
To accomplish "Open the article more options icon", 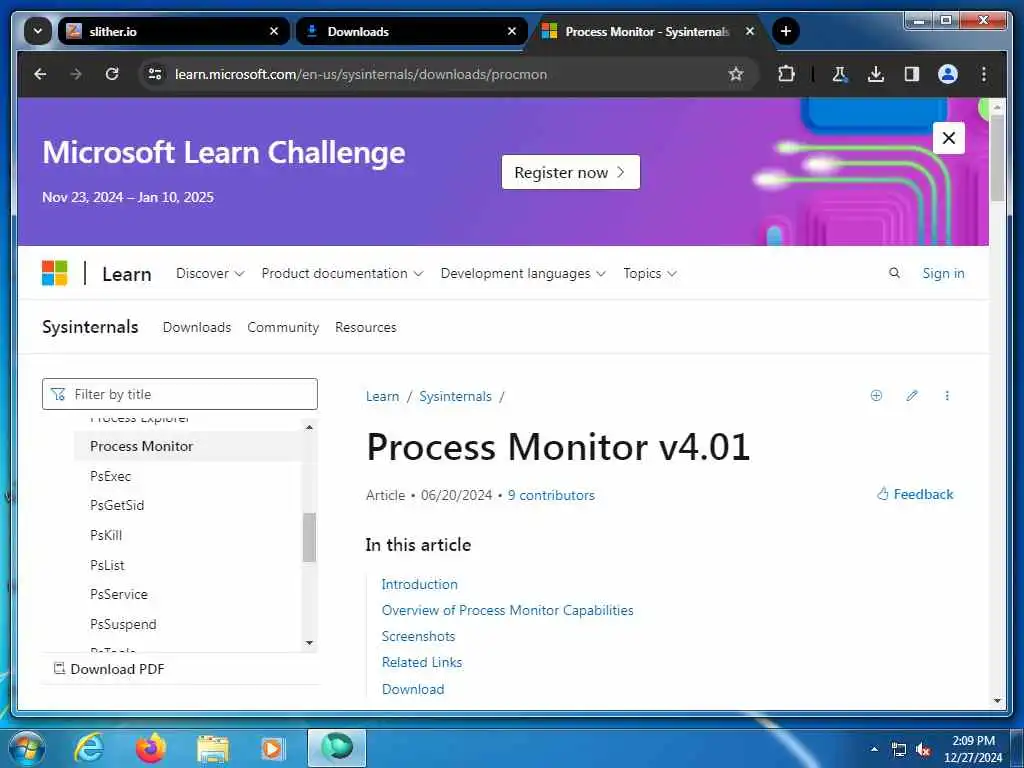I will [x=947, y=395].
